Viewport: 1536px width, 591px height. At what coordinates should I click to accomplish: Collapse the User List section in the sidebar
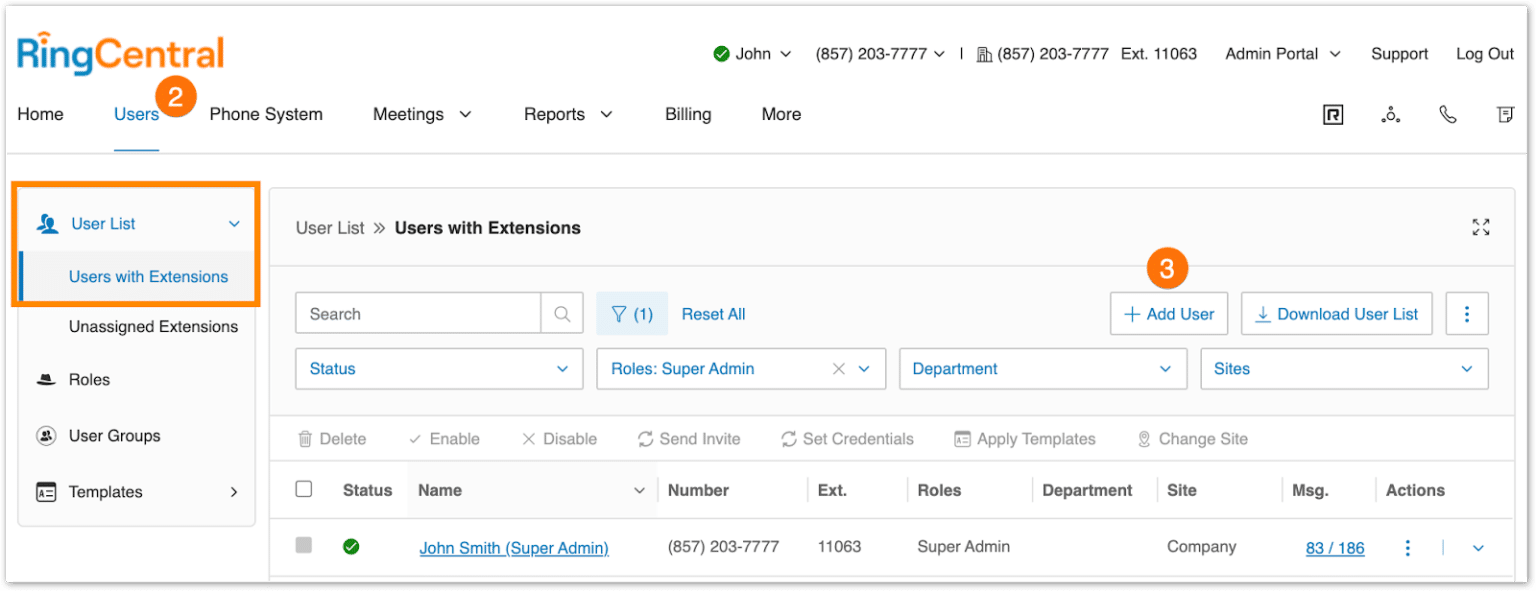click(x=234, y=223)
